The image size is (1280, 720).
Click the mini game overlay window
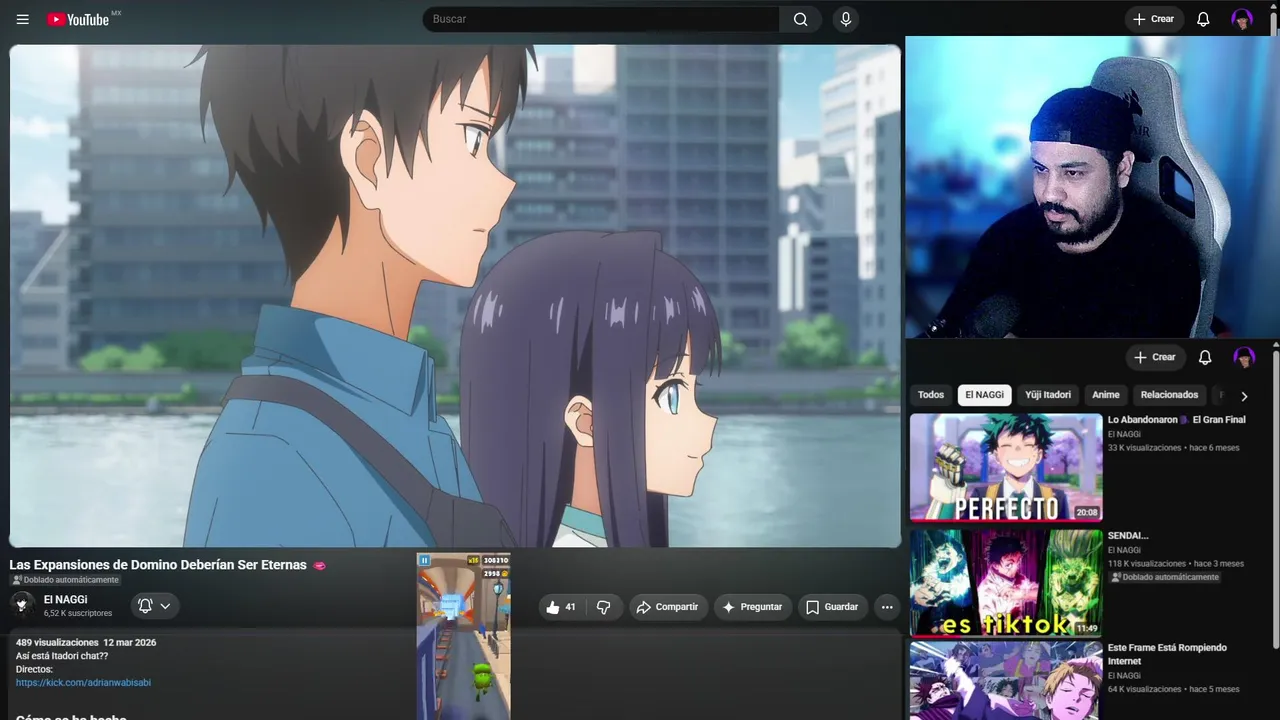[x=463, y=636]
